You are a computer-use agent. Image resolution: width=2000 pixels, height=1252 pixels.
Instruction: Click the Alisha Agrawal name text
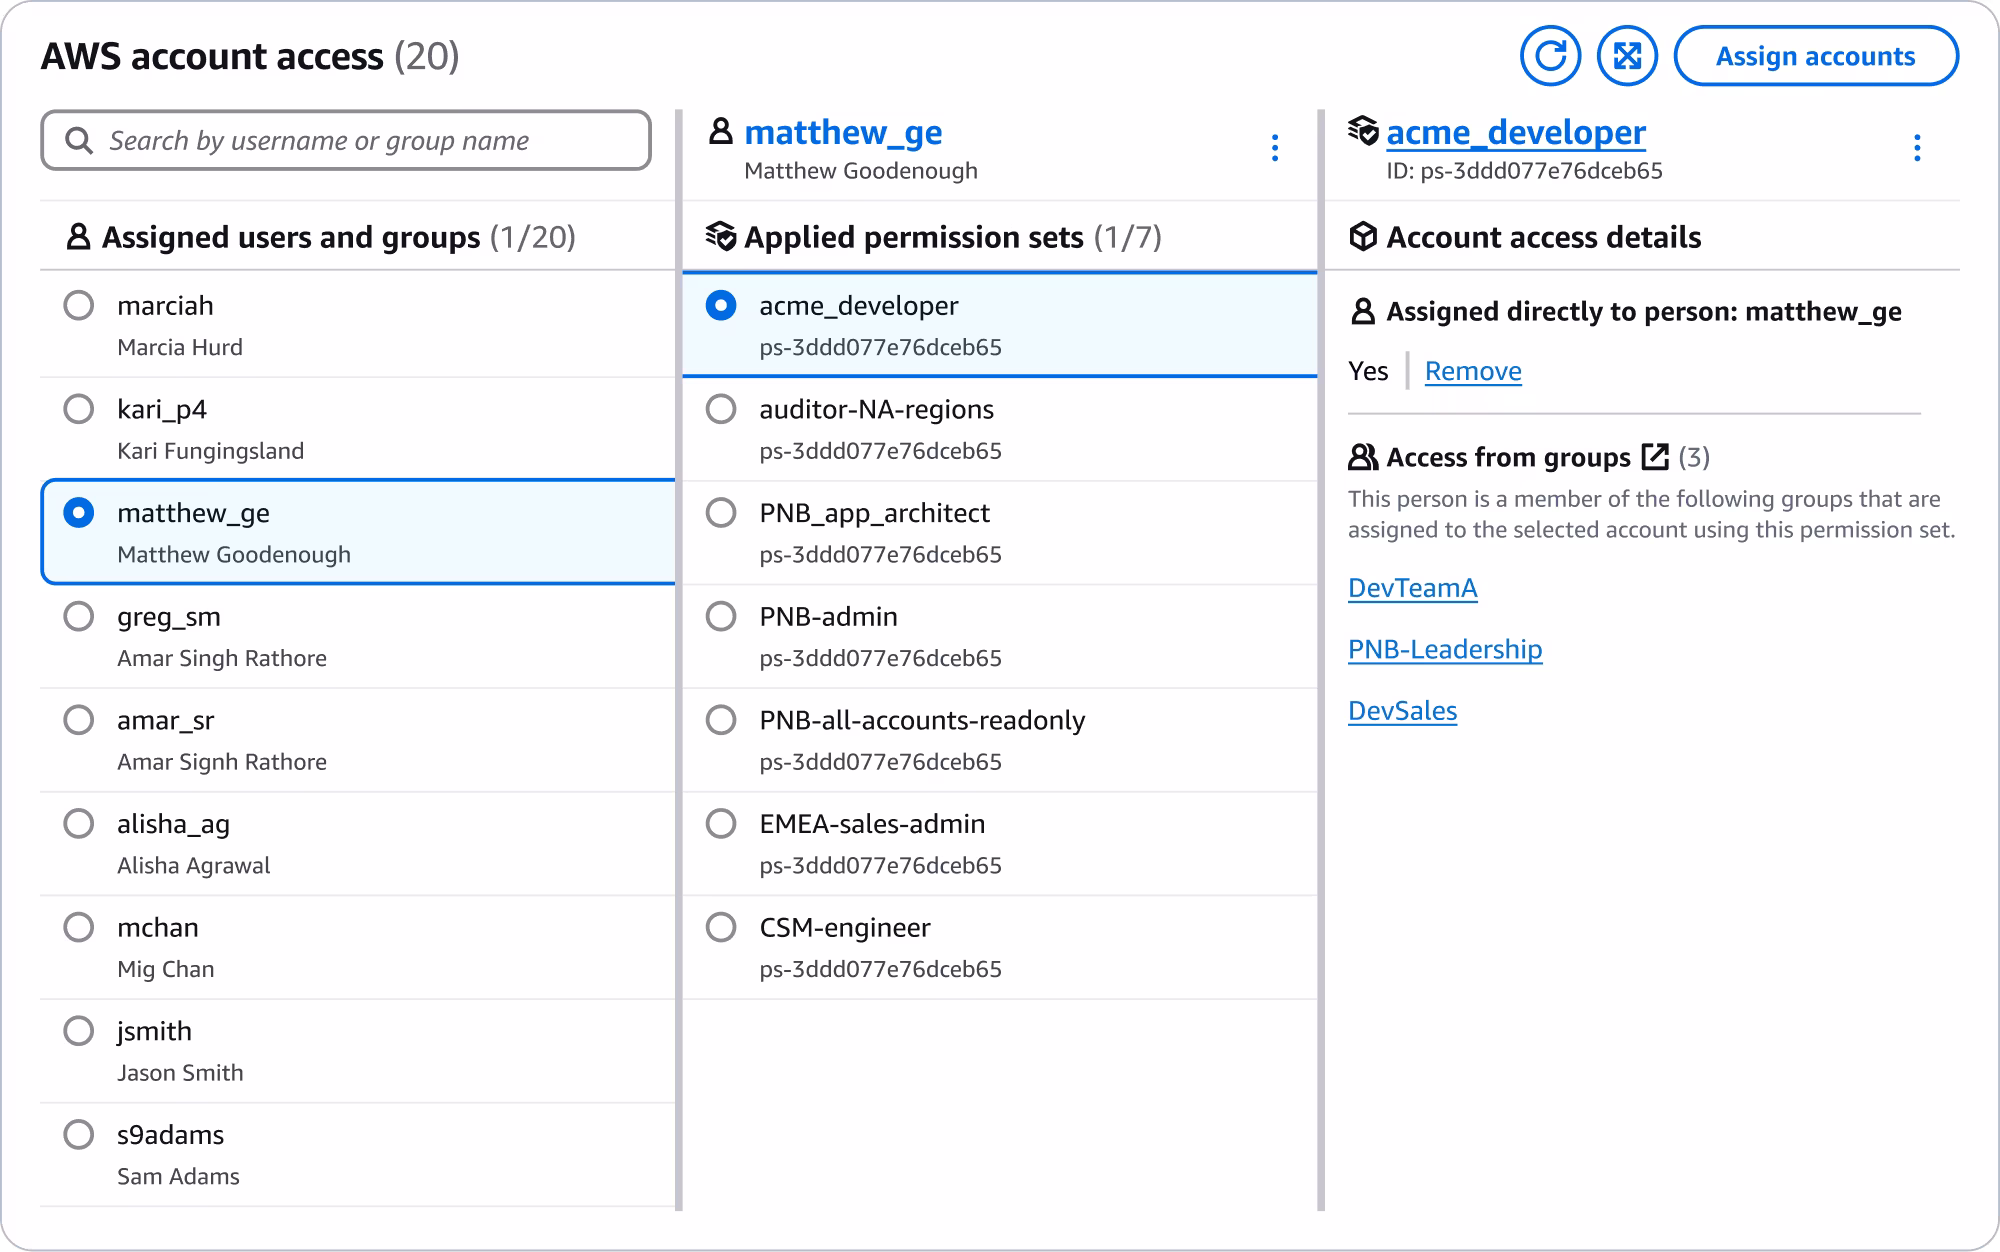(194, 866)
